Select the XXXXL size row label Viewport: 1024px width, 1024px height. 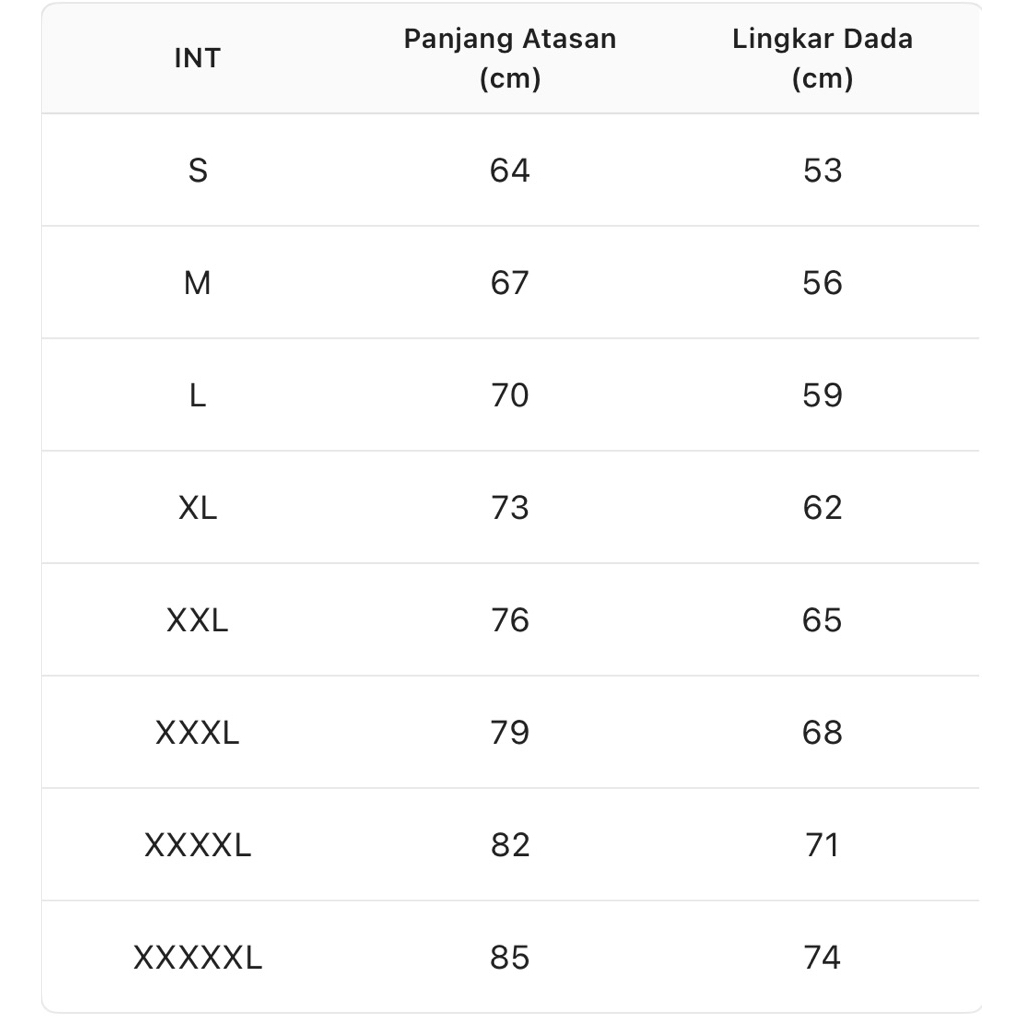pos(198,846)
